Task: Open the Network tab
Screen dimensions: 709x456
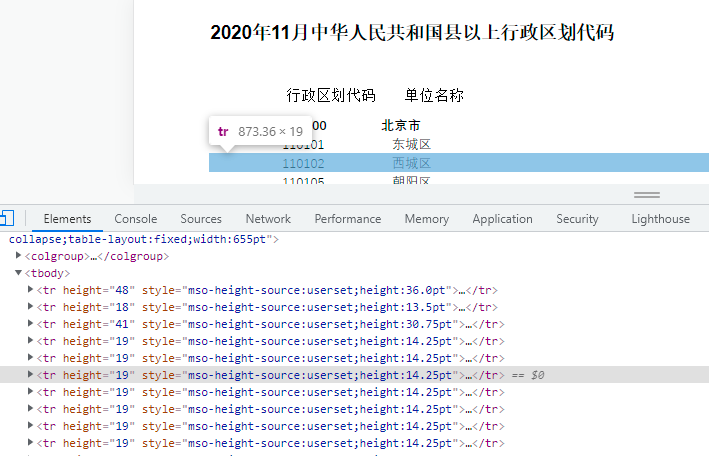Action: tap(268, 219)
